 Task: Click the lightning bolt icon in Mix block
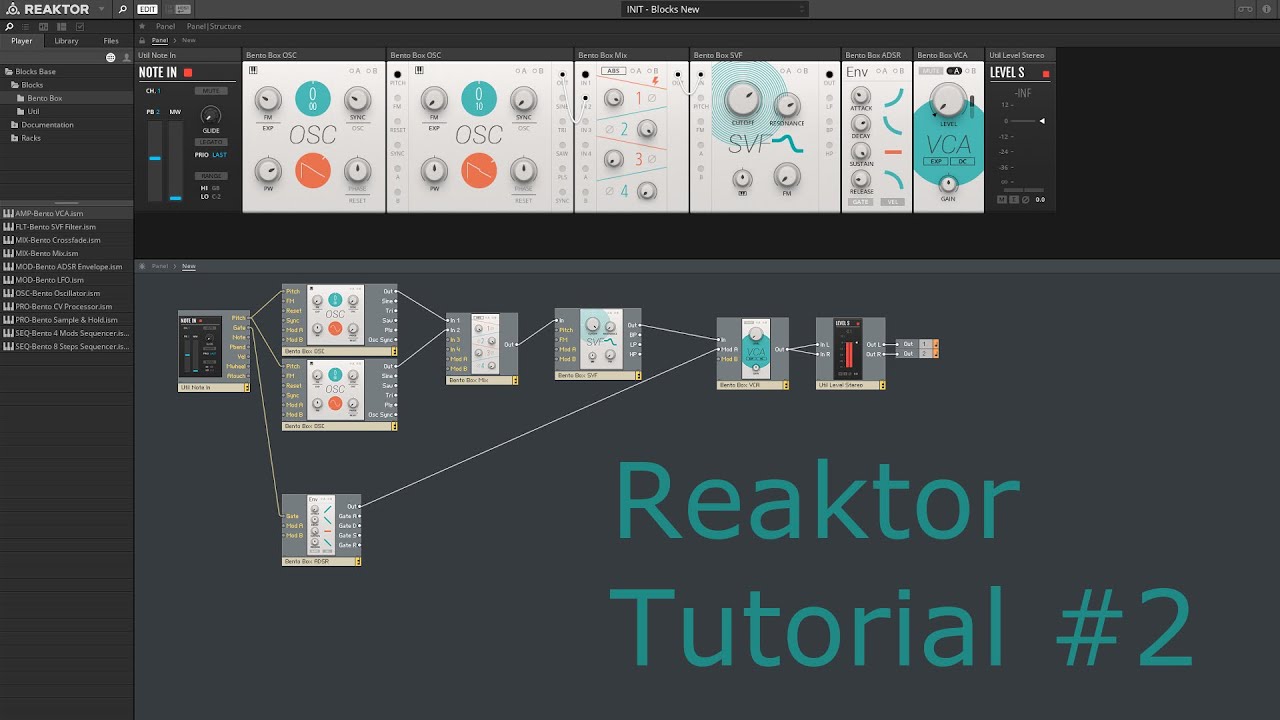655,80
